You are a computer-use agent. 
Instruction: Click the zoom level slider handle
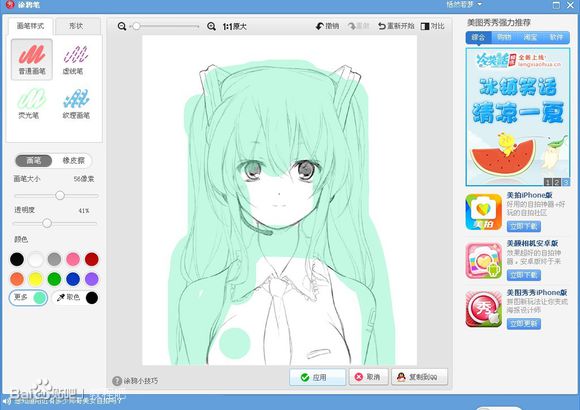pyautogui.click(x=136, y=26)
